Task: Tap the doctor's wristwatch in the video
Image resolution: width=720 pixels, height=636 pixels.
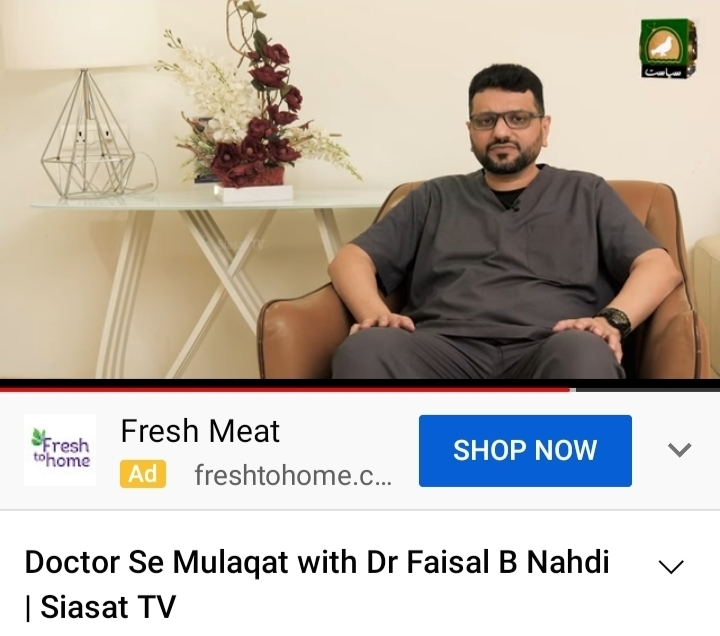Action: pyautogui.click(x=614, y=321)
